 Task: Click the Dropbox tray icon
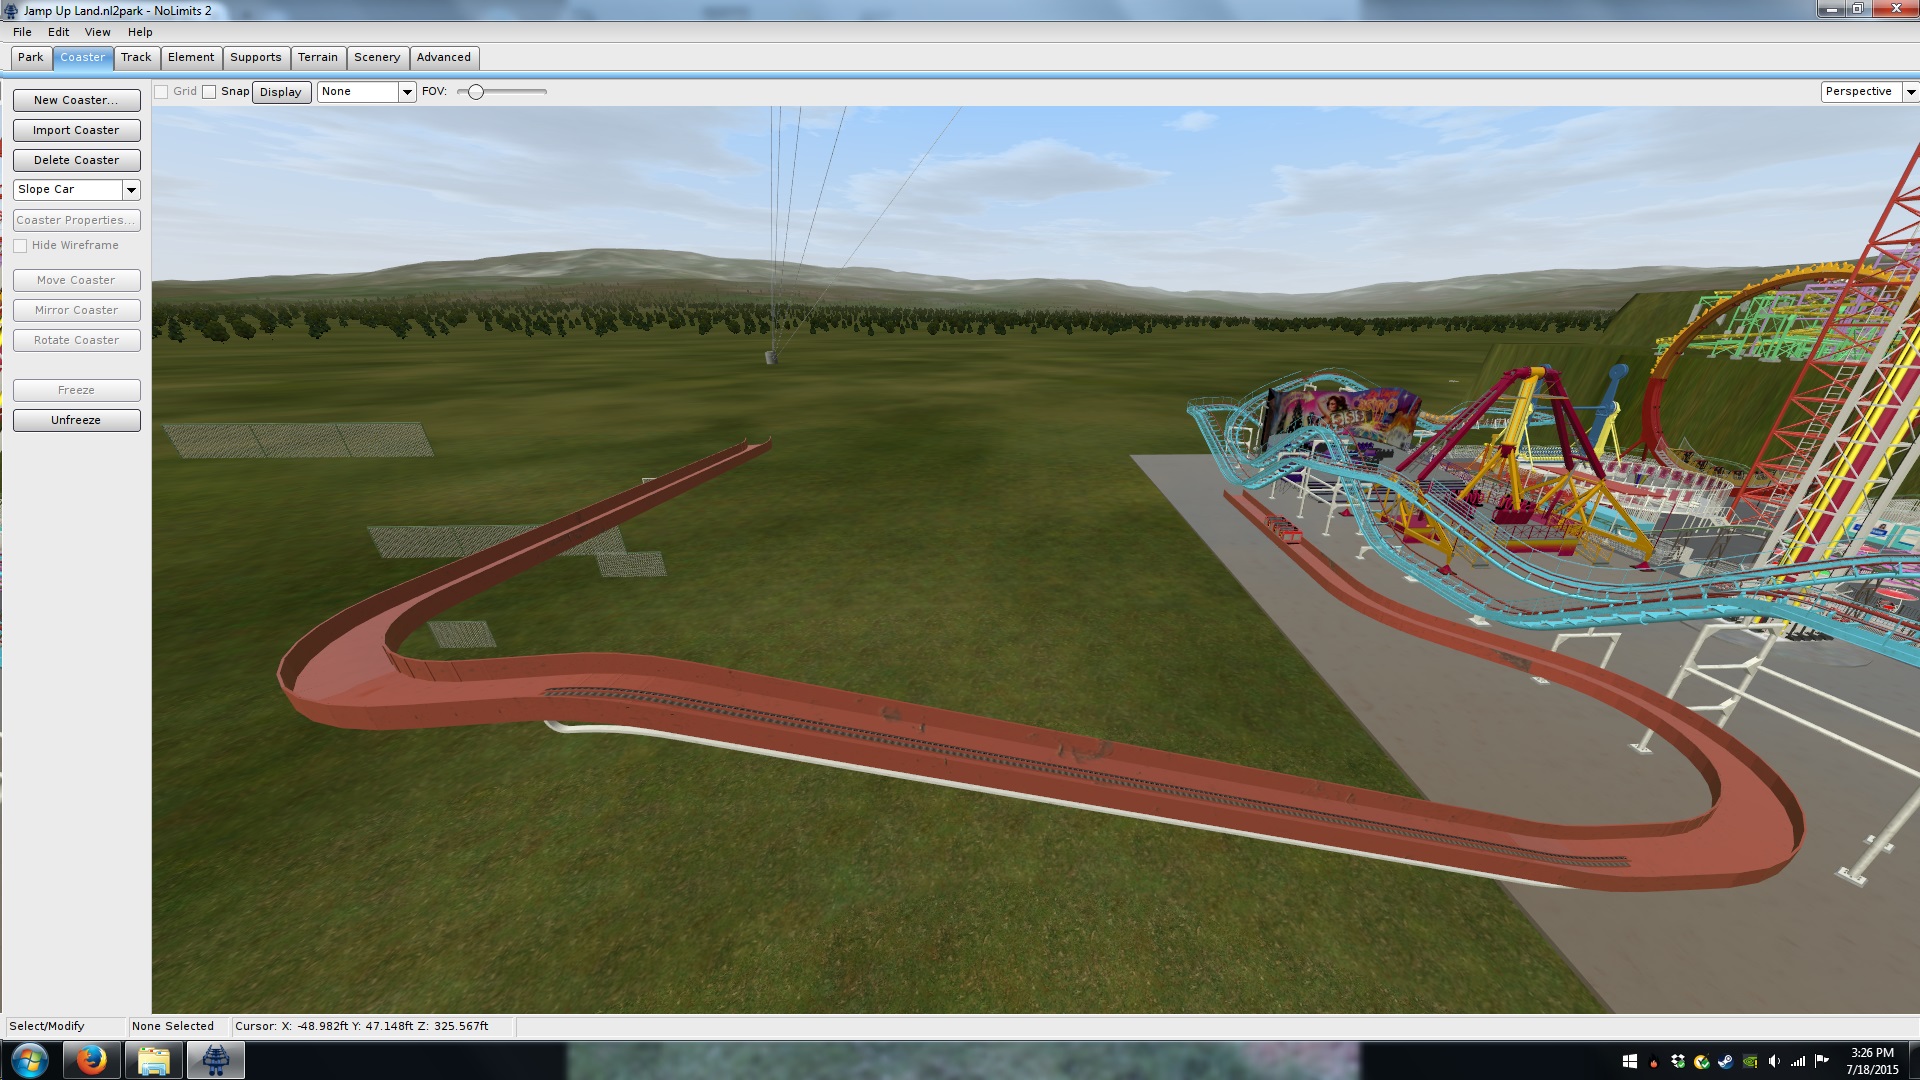tap(1678, 1062)
